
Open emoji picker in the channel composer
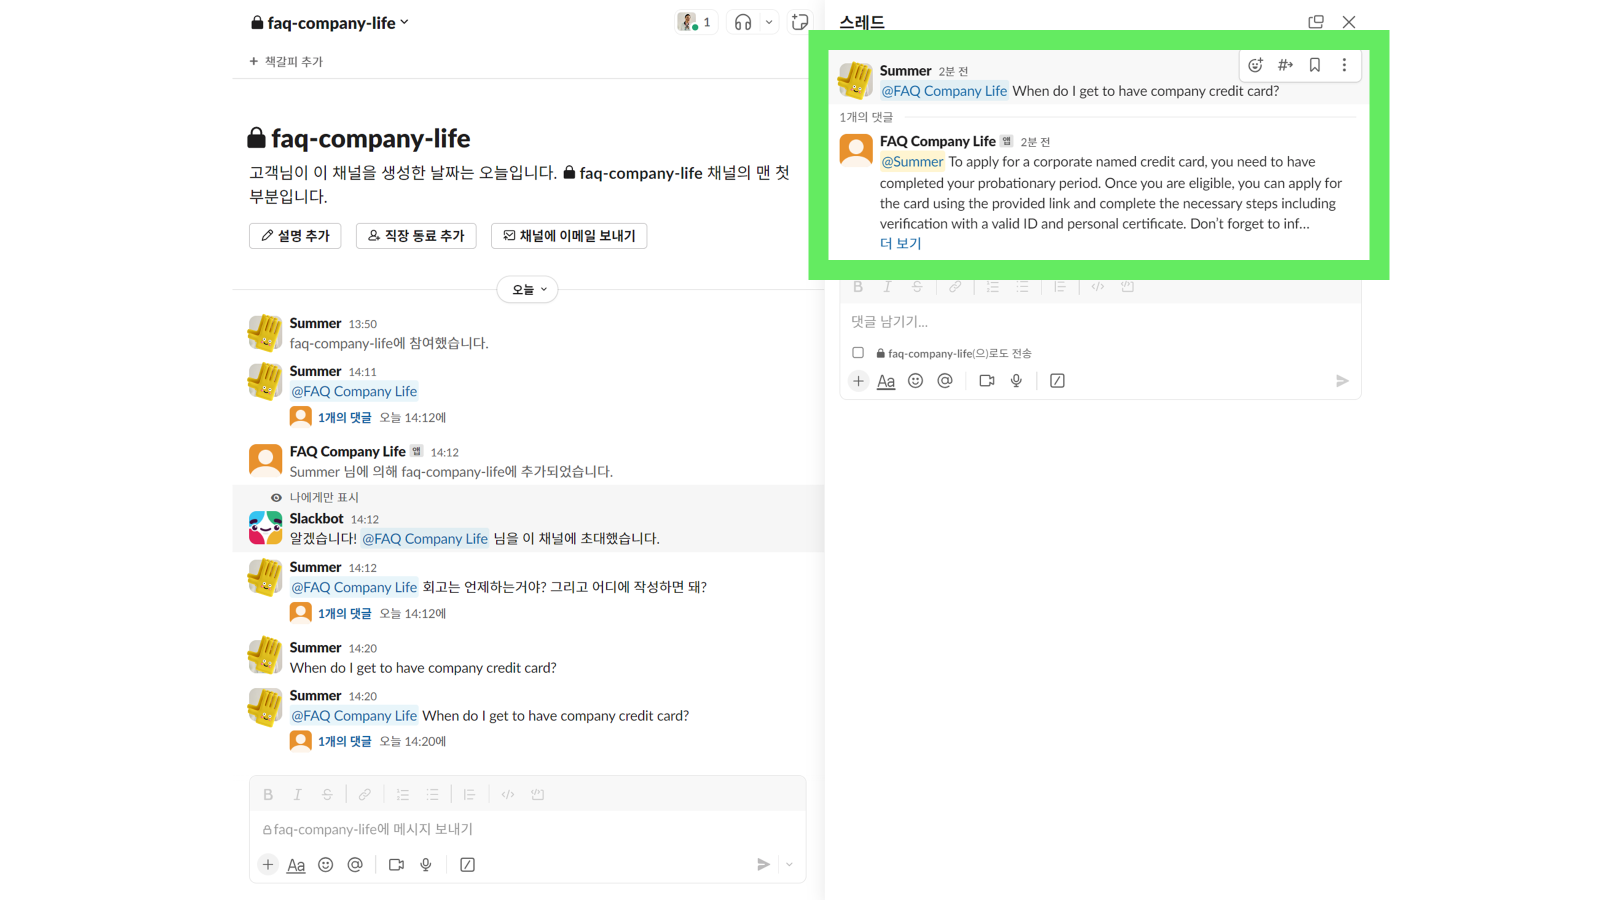tap(326, 865)
